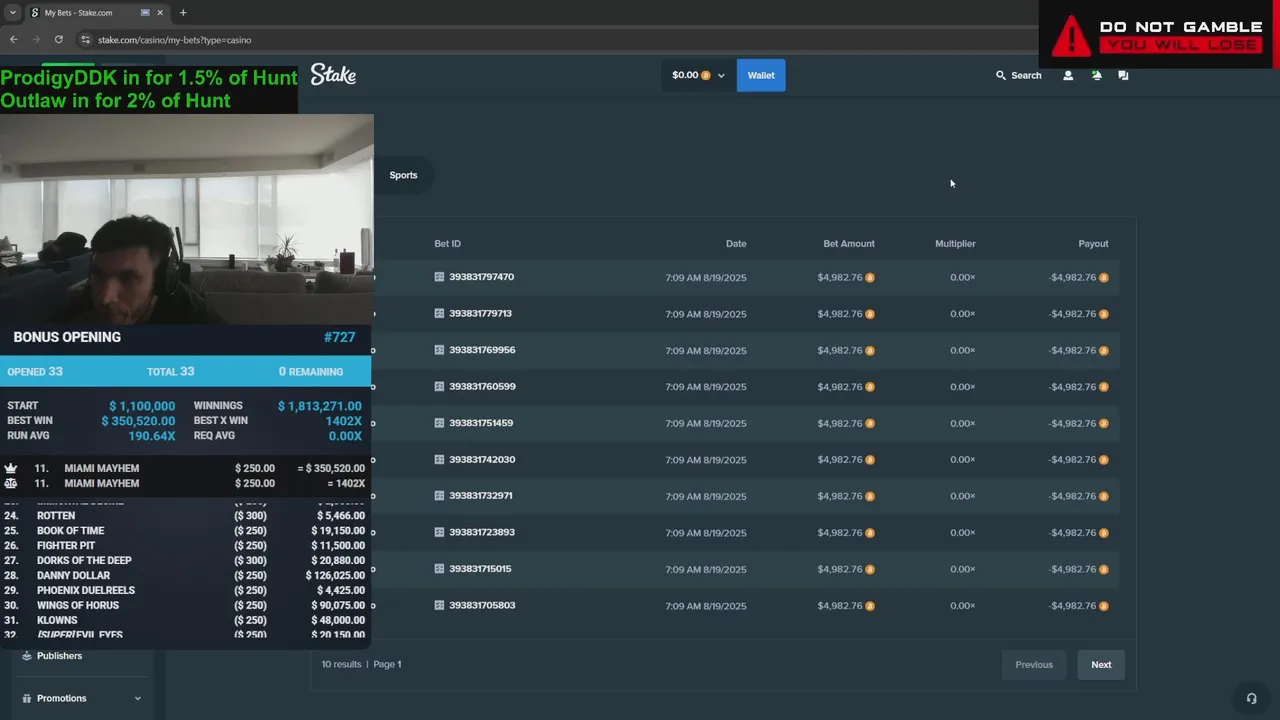Screen dimensions: 1280x720
Task: Open live support headset icon
Action: click(x=1251, y=698)
